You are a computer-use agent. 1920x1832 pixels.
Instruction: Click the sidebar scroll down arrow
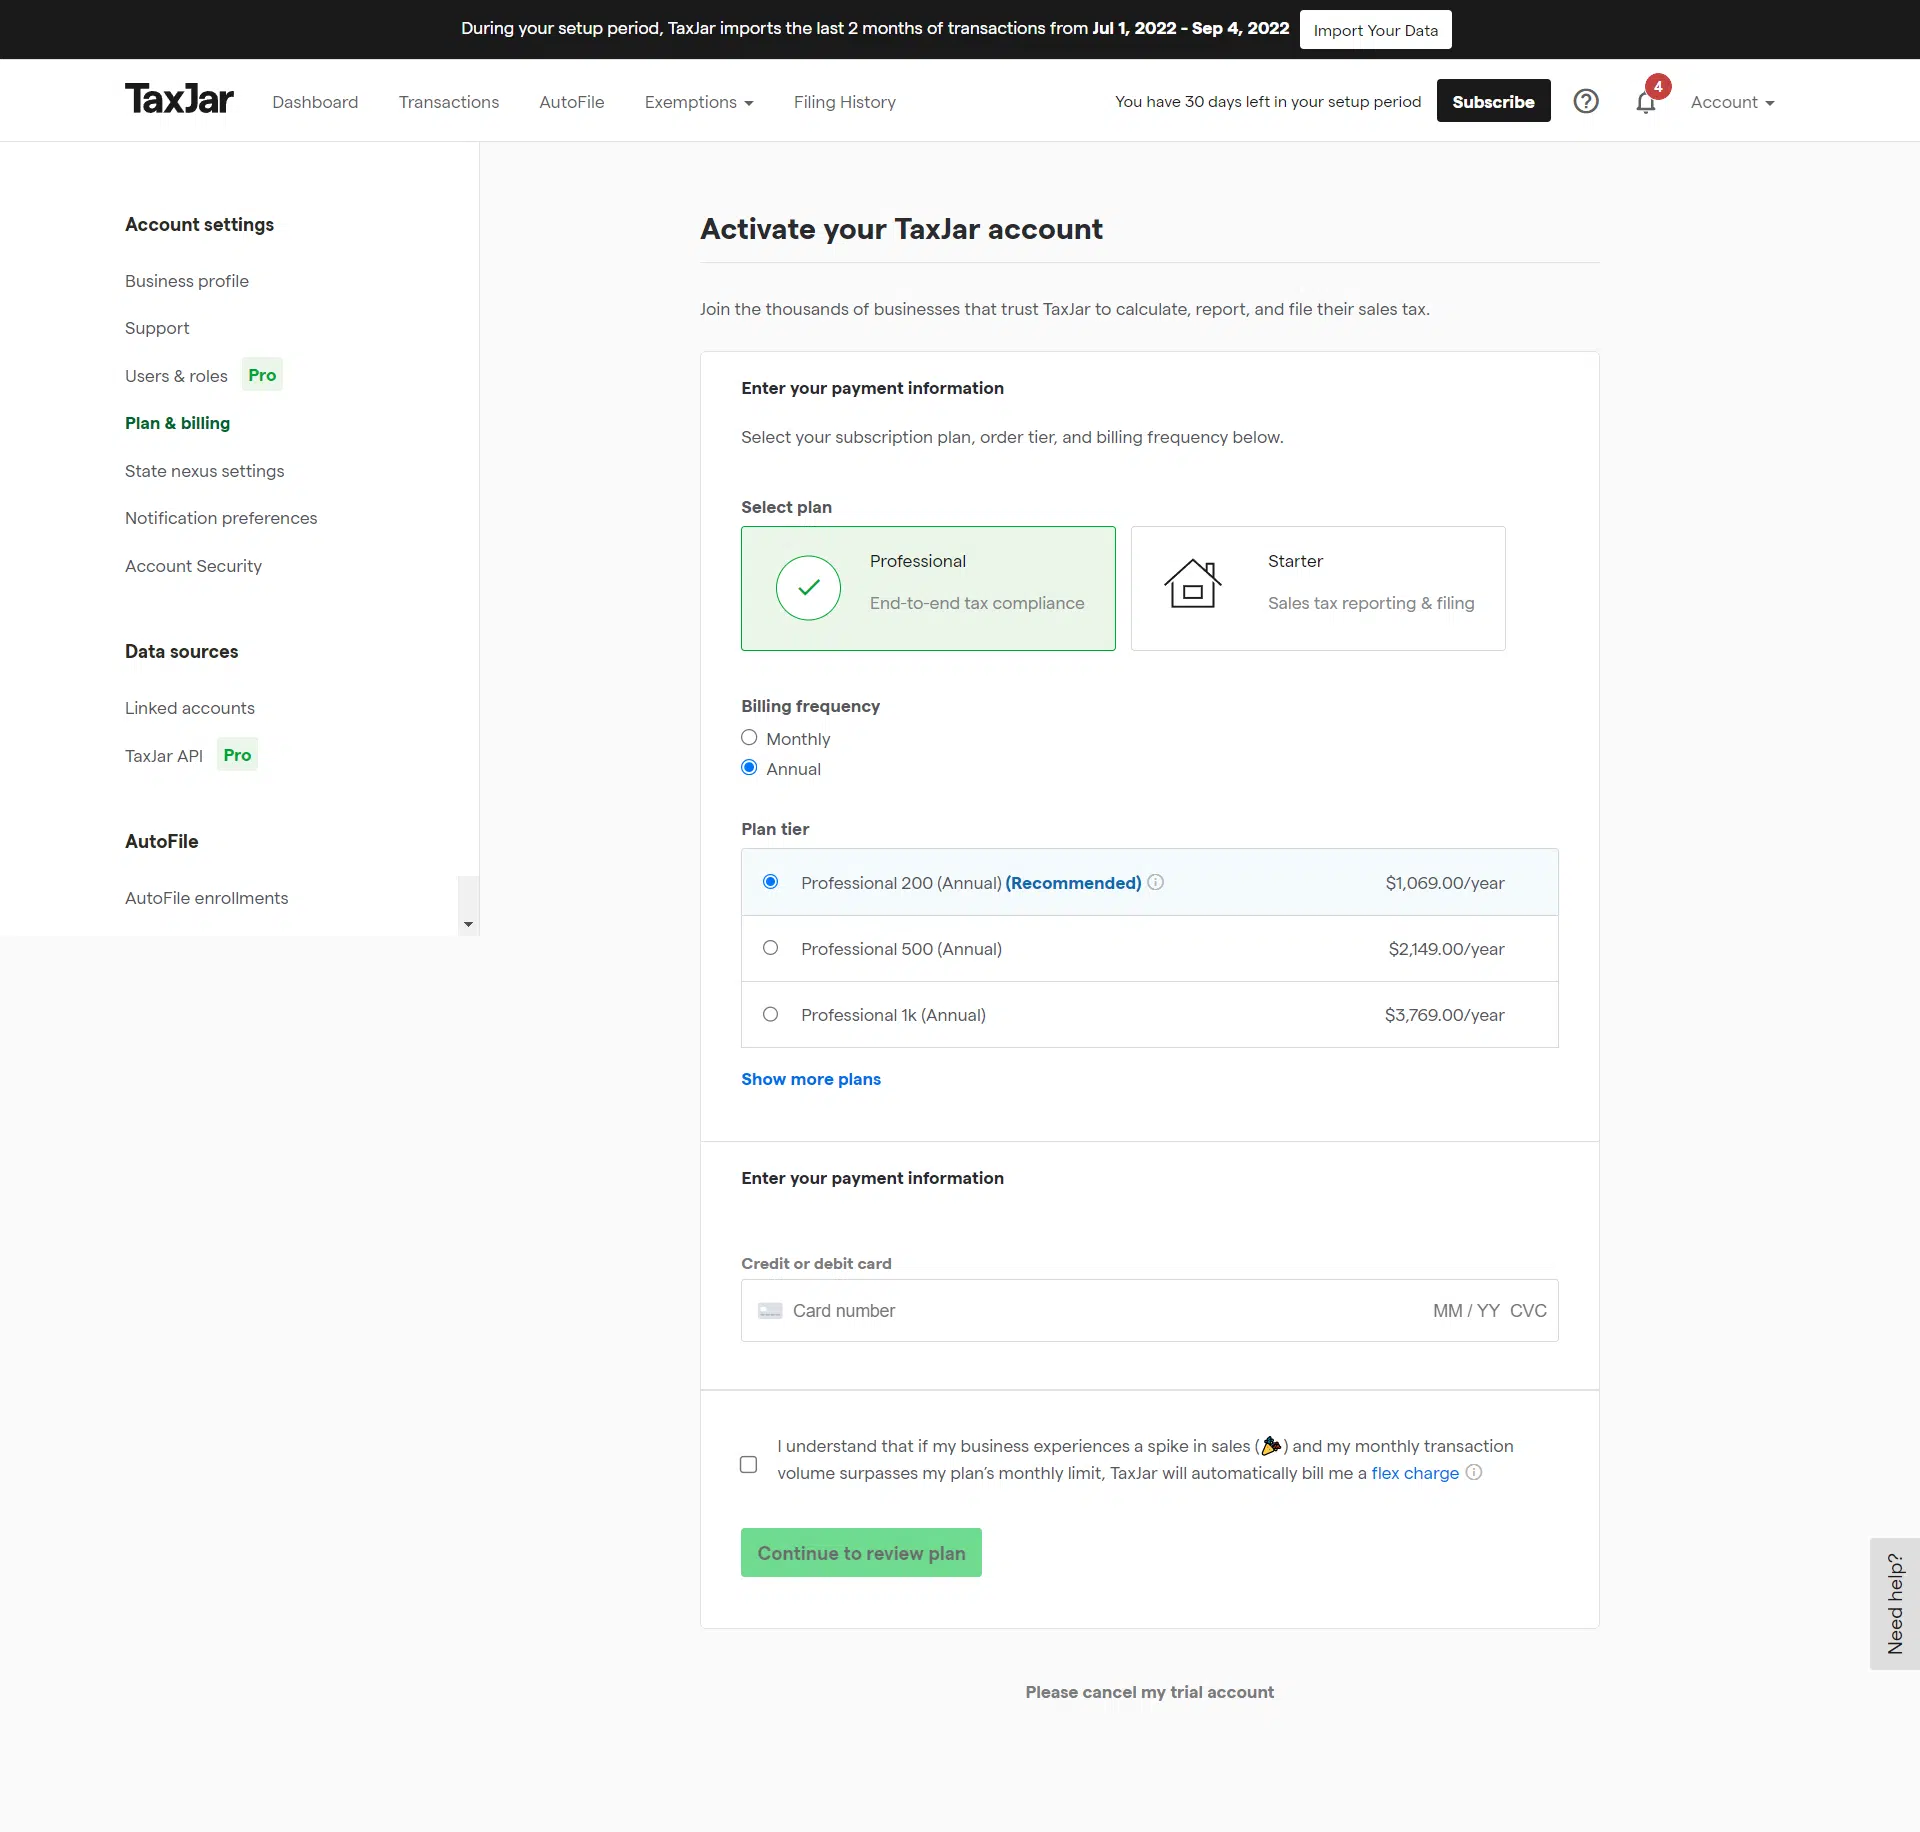coord(468,924)
